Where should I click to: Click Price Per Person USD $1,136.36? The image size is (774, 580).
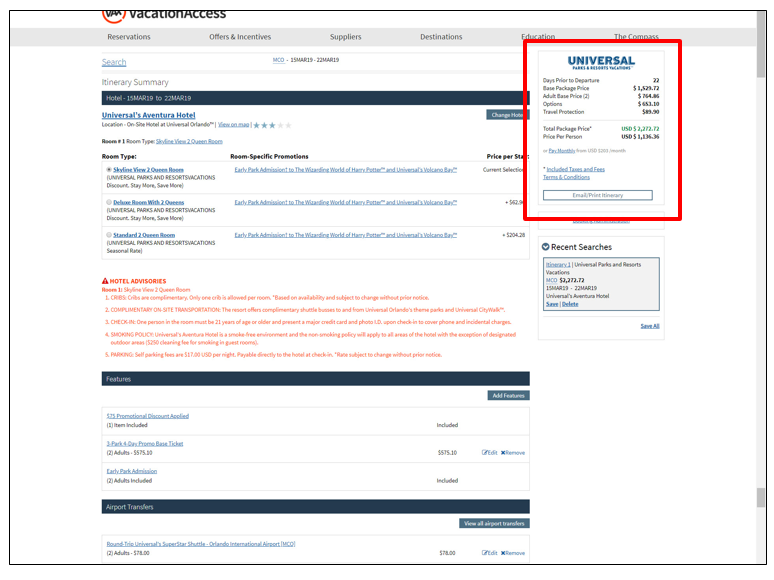click(640, 136)
